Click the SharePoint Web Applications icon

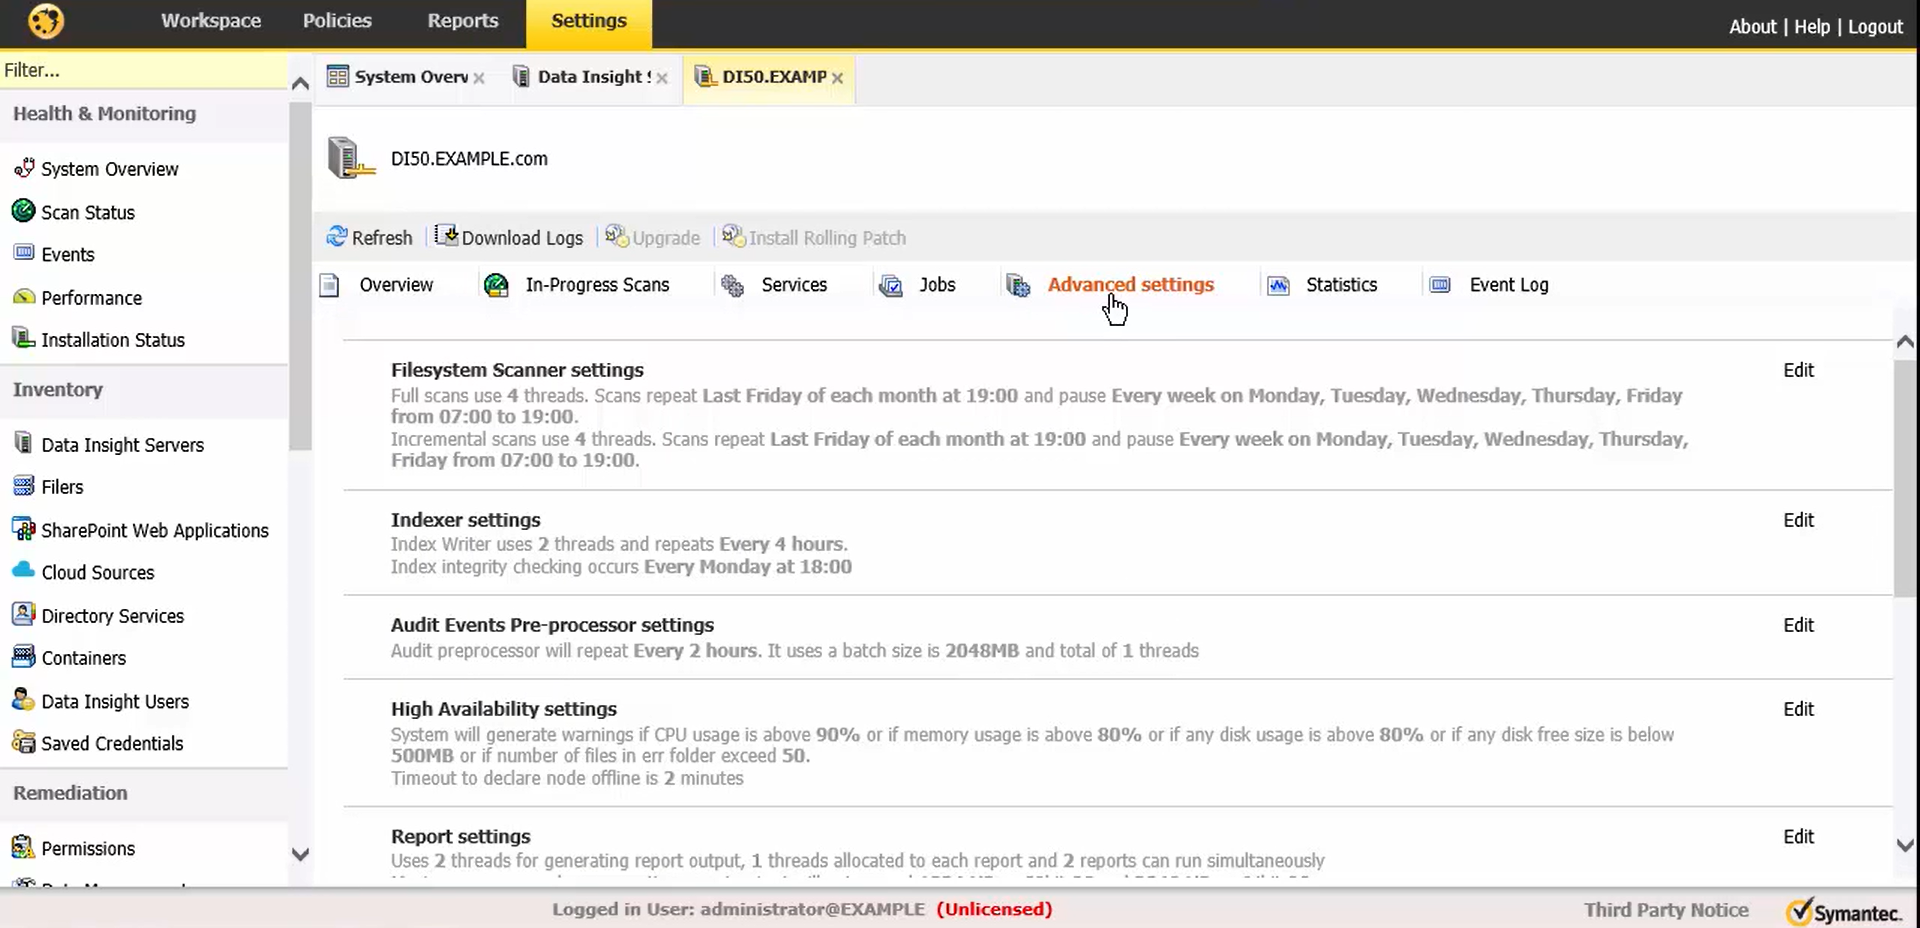24,529
